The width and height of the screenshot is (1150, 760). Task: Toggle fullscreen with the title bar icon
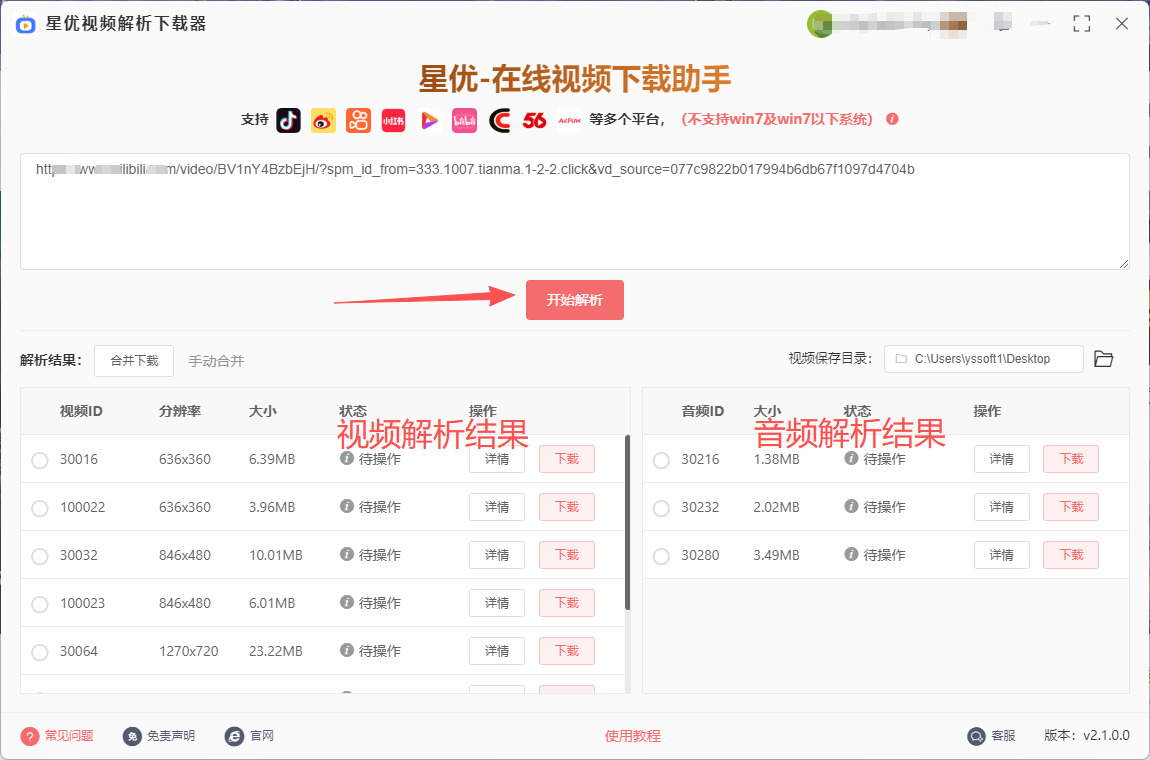[1082, 23]
